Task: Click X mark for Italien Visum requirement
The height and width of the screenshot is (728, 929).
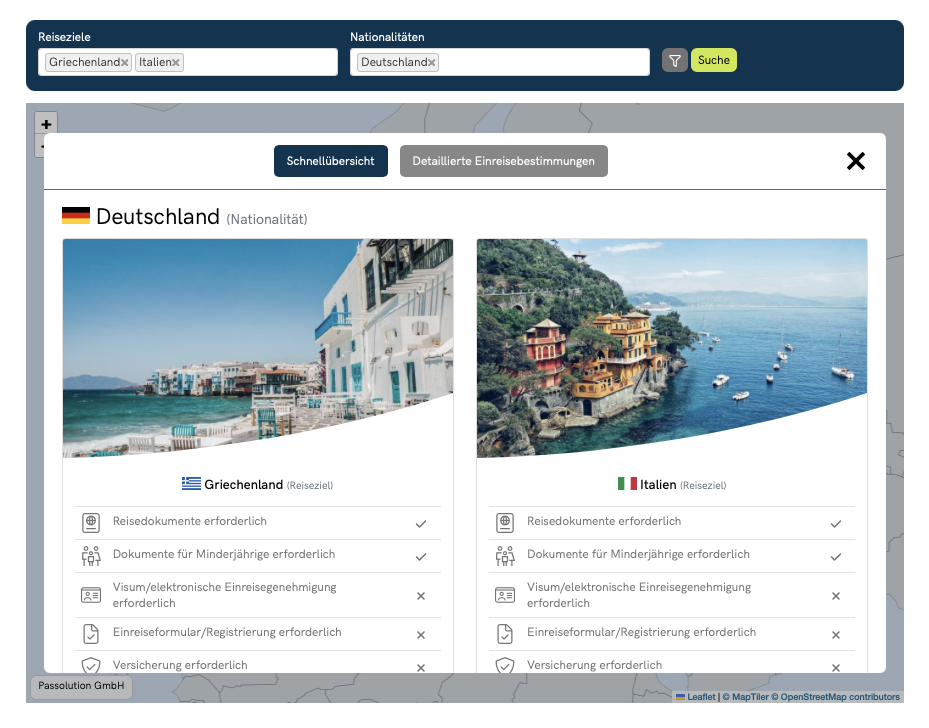Action: (x=835, y=596)
